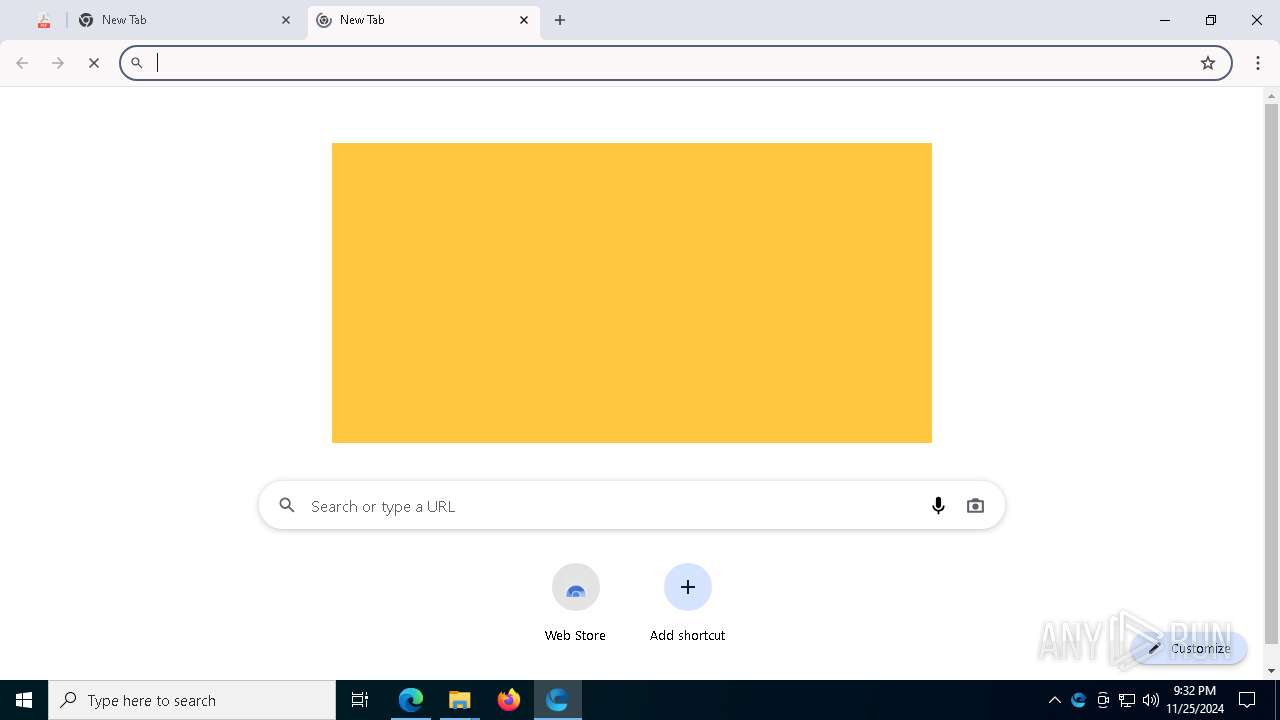Open volume control tray icon
Image resolution: width=1280 pixels, height=720 pixels.
click(x=1151, y=700)
